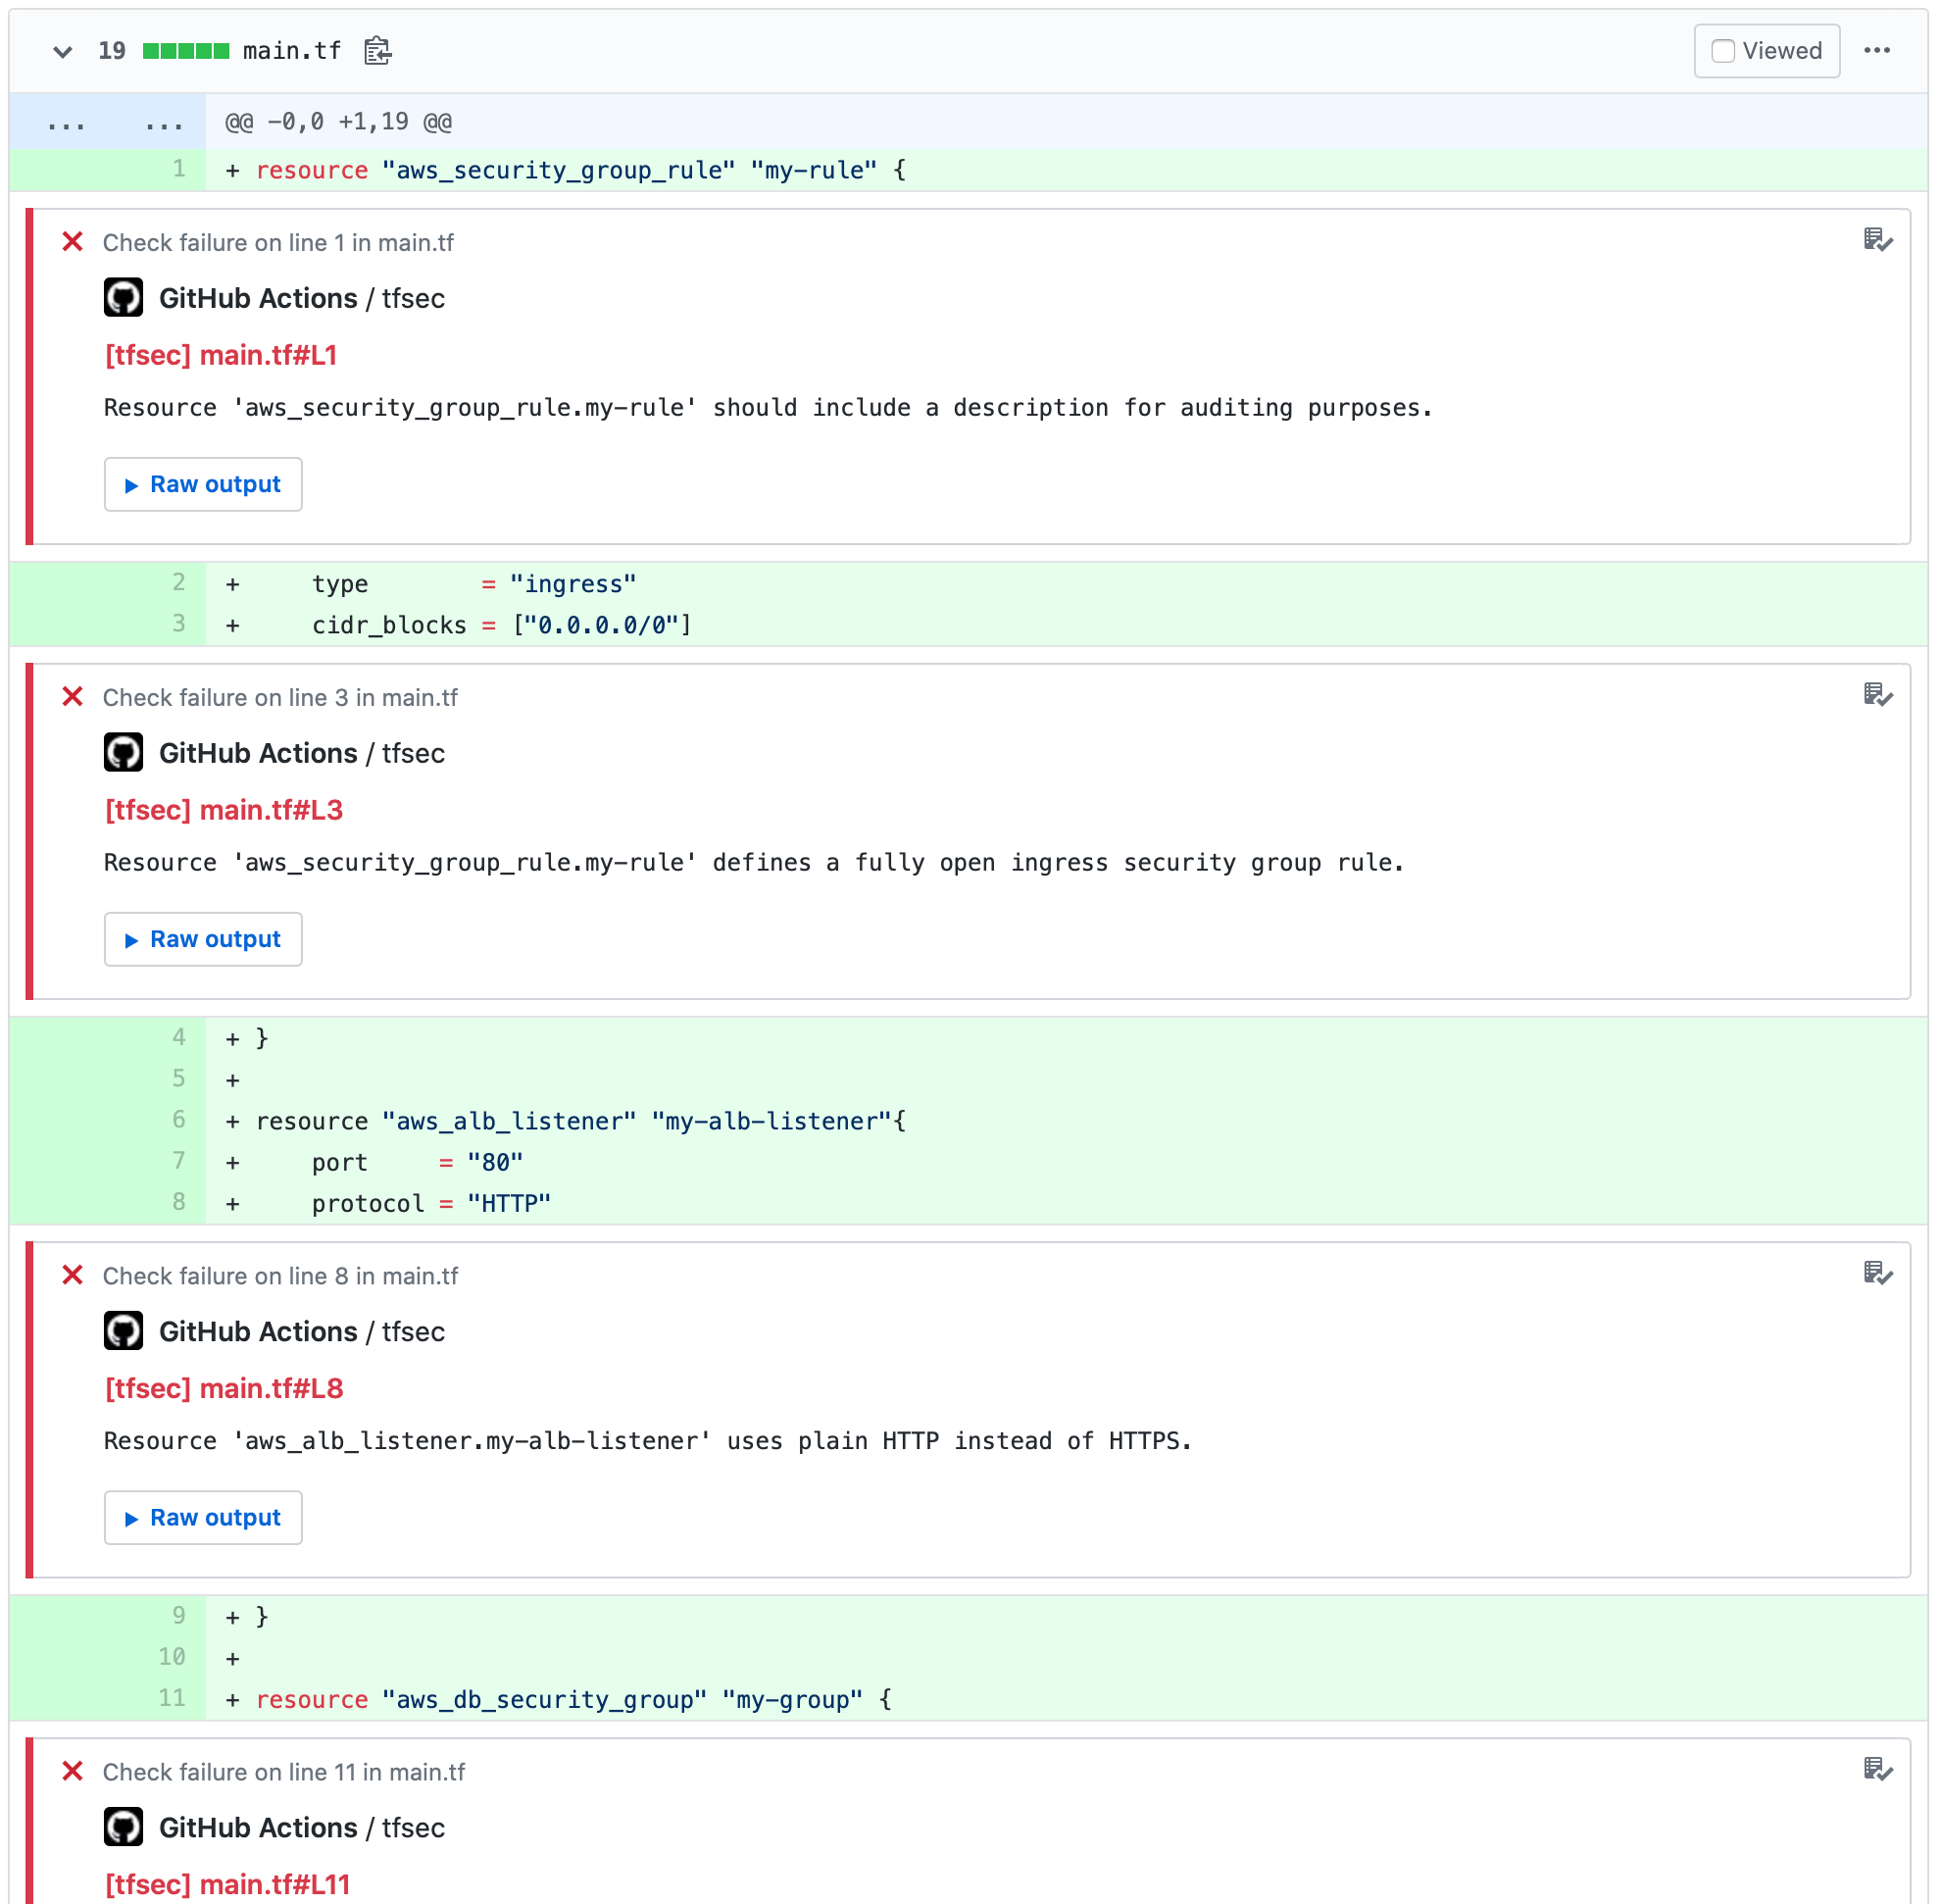The width and height of the screenshot is (1941, 1904).
Task: Click the copy feedback icon for L1 failure
Action: click(x=1880, y=240)
